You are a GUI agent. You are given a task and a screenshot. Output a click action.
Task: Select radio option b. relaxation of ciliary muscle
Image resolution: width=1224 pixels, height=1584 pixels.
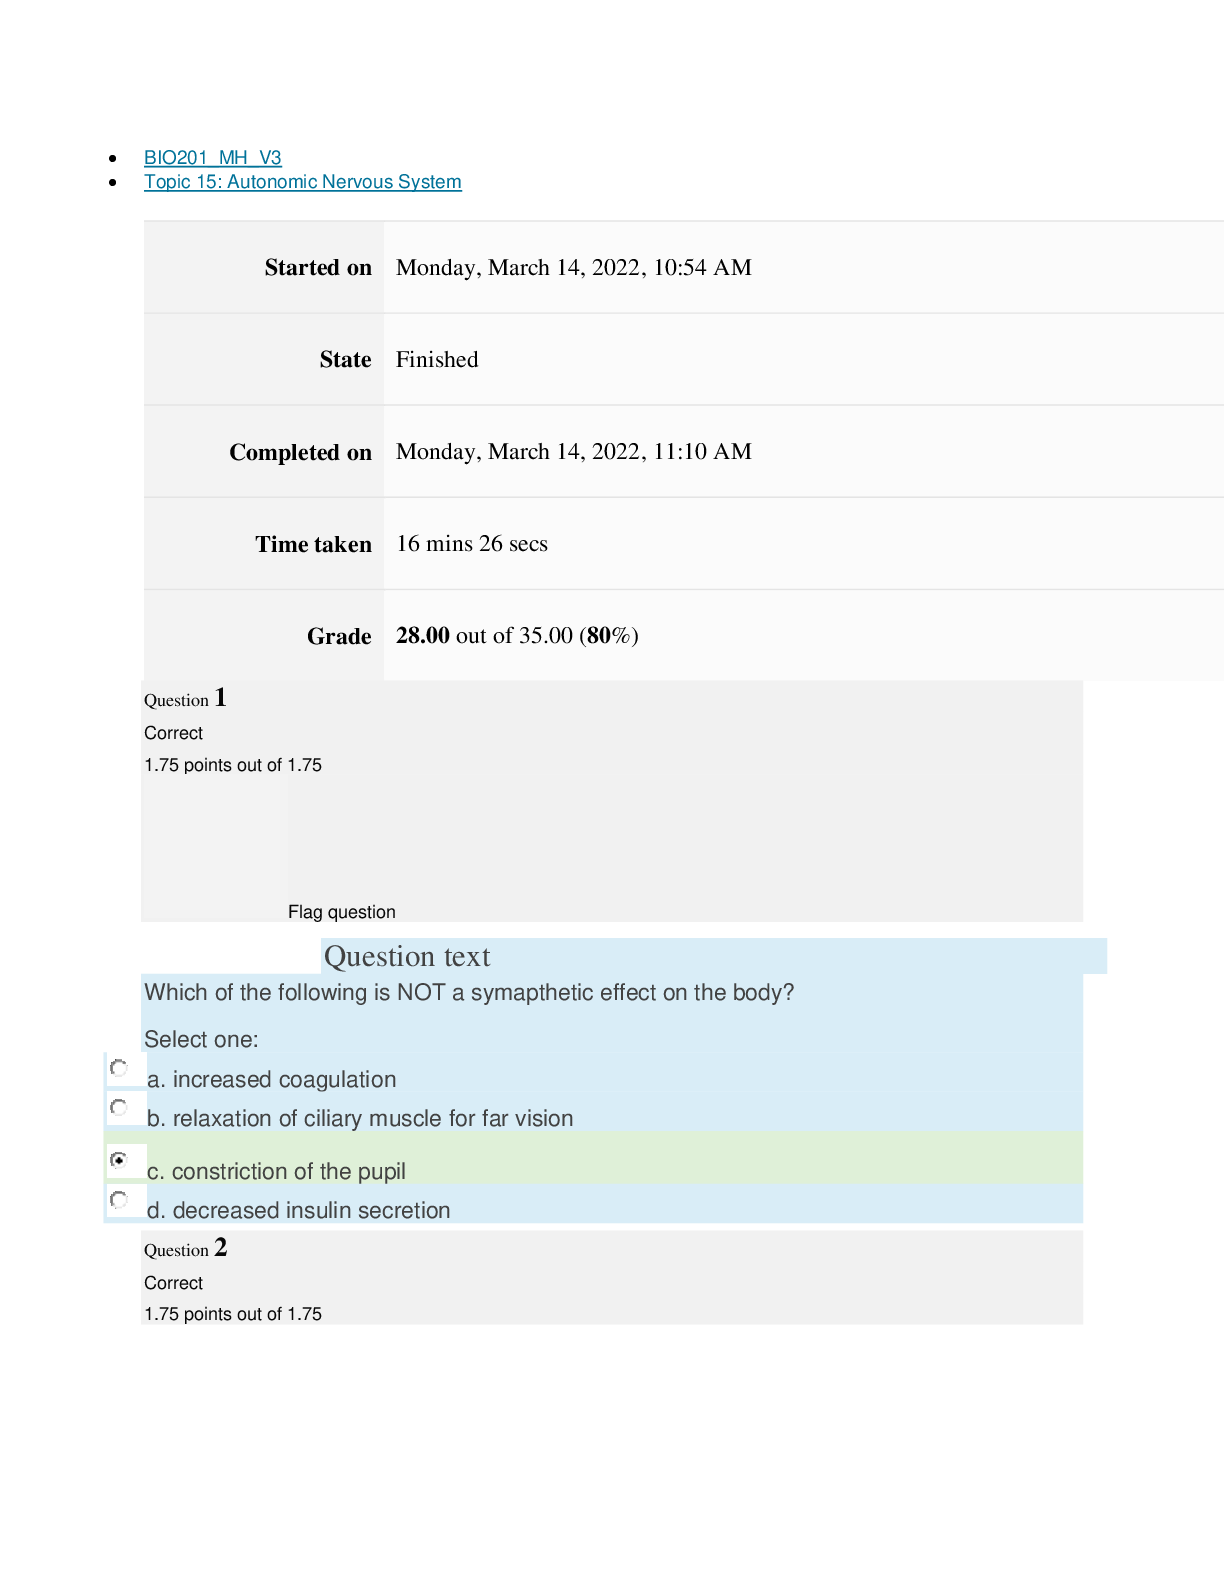119,1107
